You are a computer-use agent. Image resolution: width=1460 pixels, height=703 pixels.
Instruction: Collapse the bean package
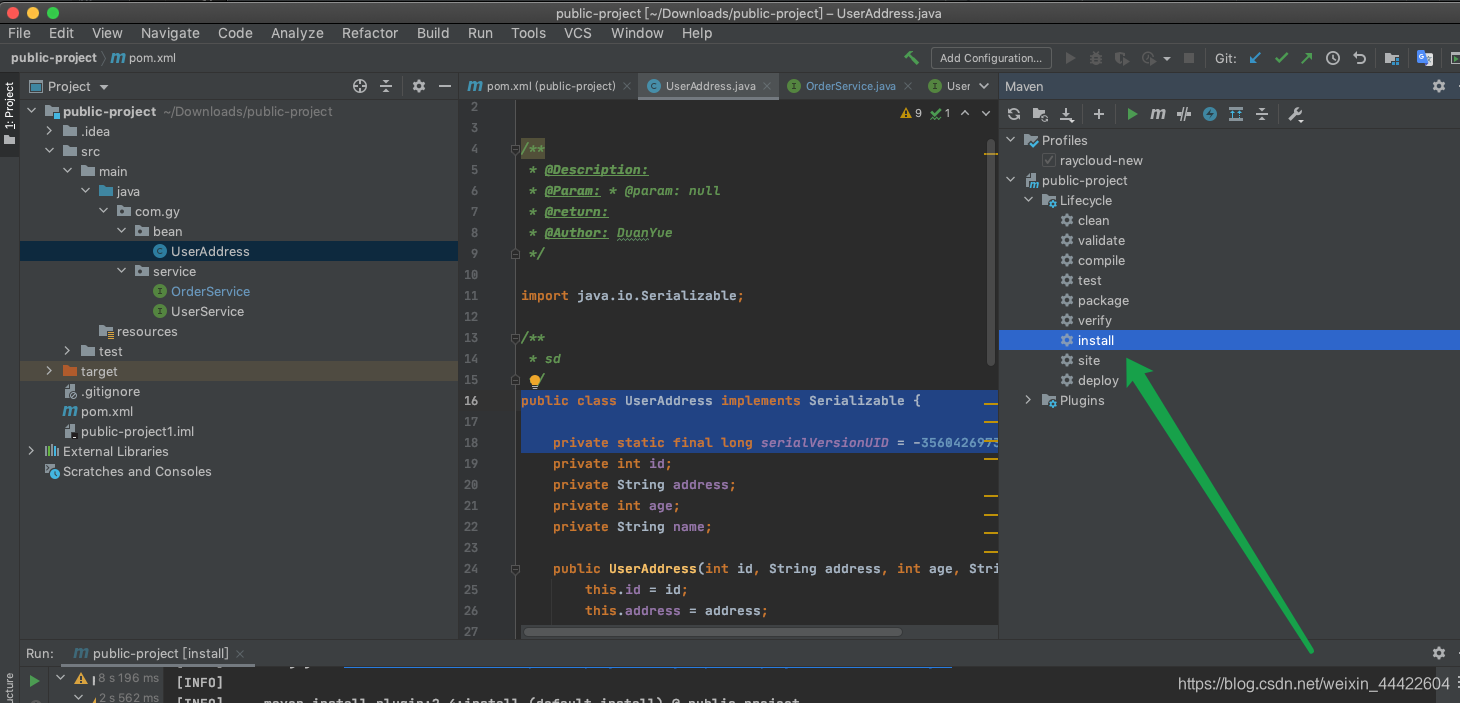pyautogui.click(x=122, y=231)
